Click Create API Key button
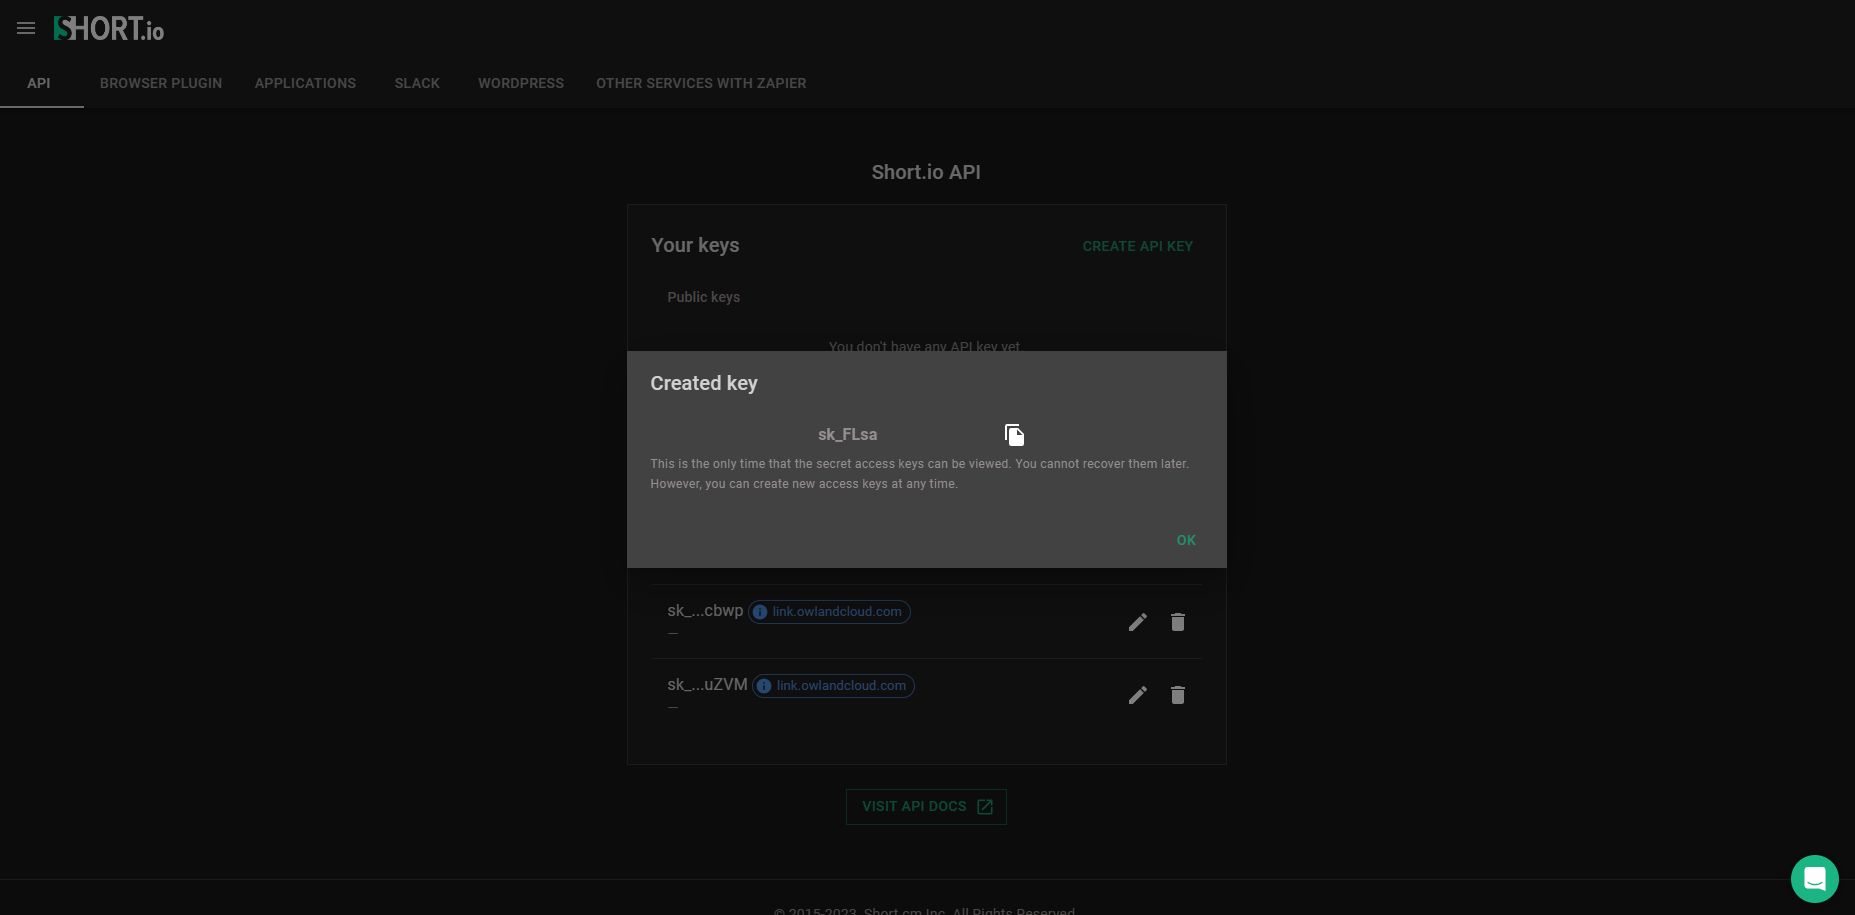 (x=1138, y=246)
